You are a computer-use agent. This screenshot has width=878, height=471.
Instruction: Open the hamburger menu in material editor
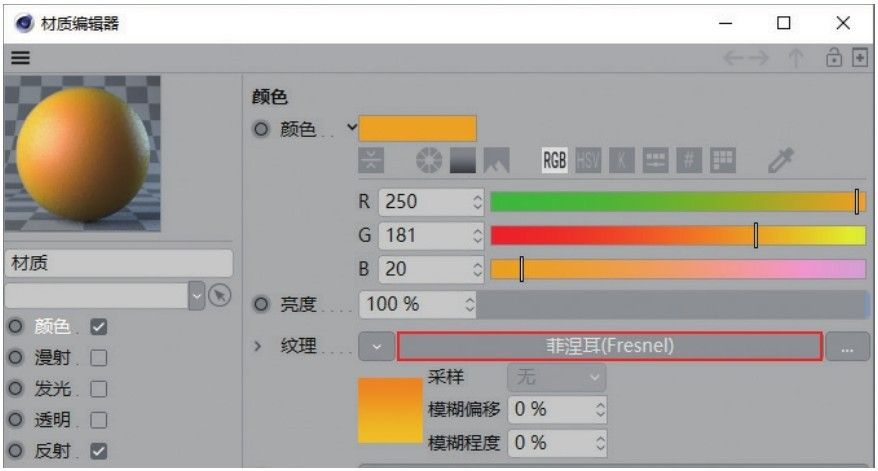pyautogui.click(x=20, y=59)
